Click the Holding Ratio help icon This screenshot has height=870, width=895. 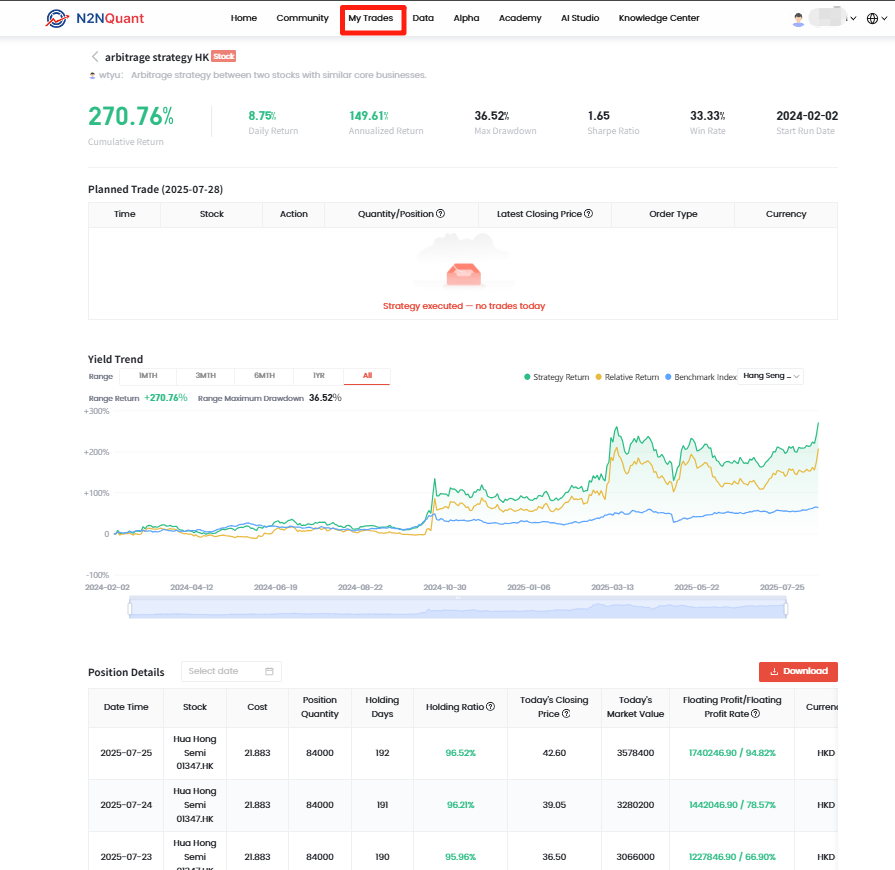490,707
